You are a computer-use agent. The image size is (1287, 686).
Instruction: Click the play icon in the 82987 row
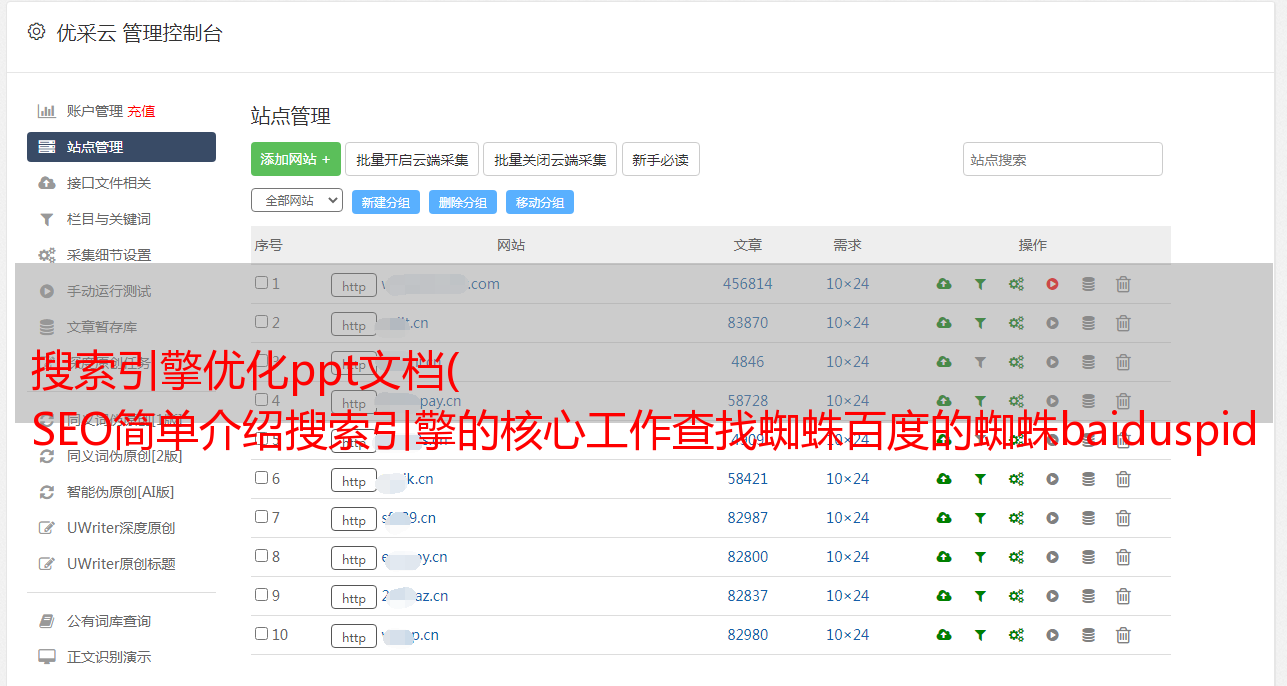pos(1052,518)
